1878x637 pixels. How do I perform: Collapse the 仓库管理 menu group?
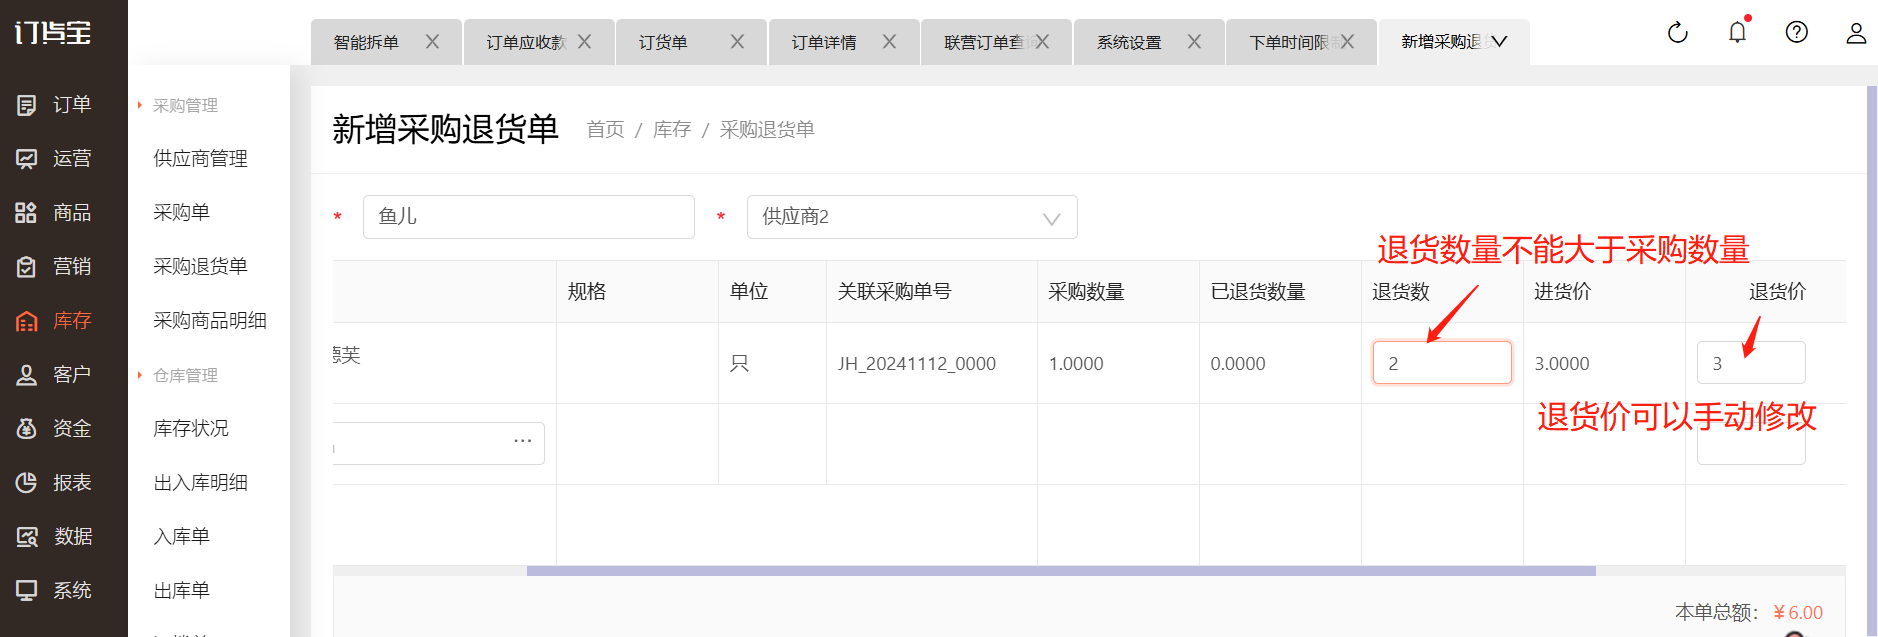tap(184, 376)
